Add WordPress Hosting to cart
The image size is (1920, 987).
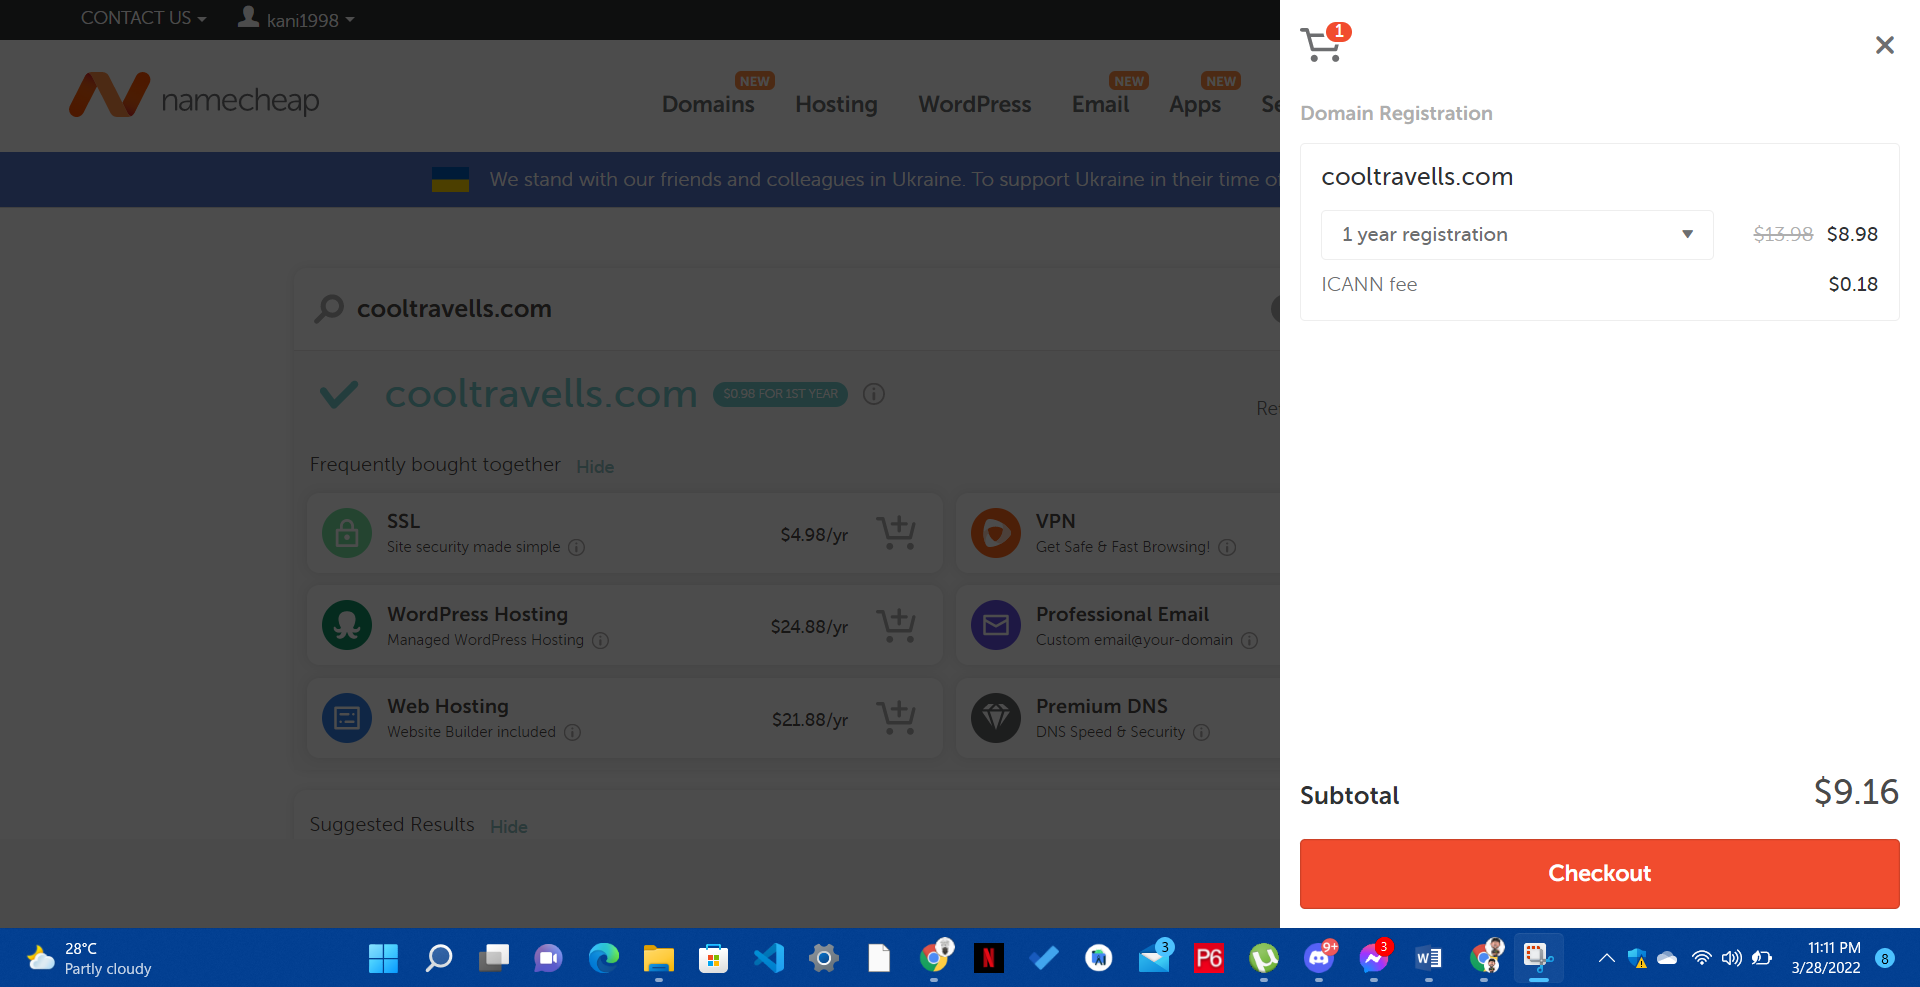pyautogui.click(x=896, y=626)
